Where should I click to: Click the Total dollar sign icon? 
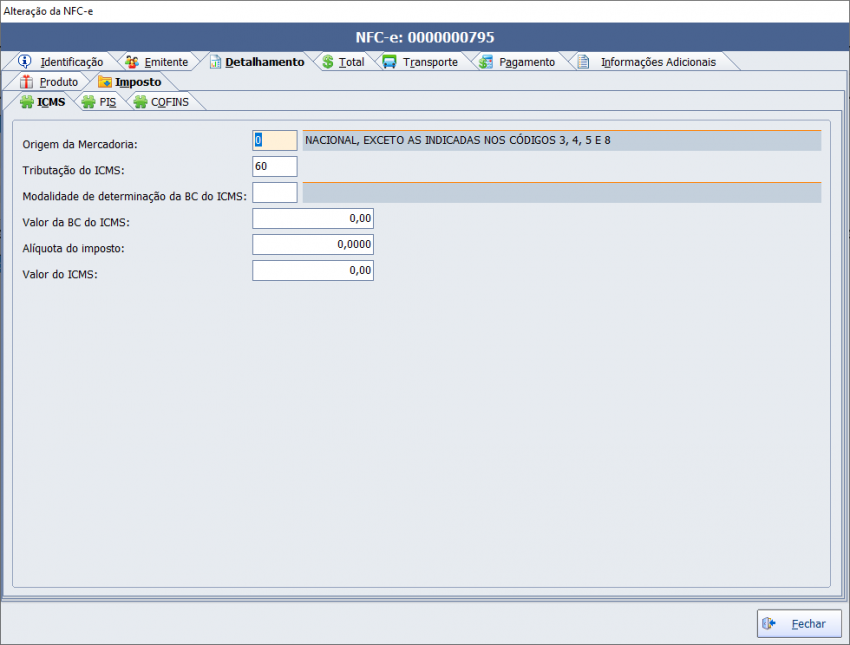click(x=327, y=62)
